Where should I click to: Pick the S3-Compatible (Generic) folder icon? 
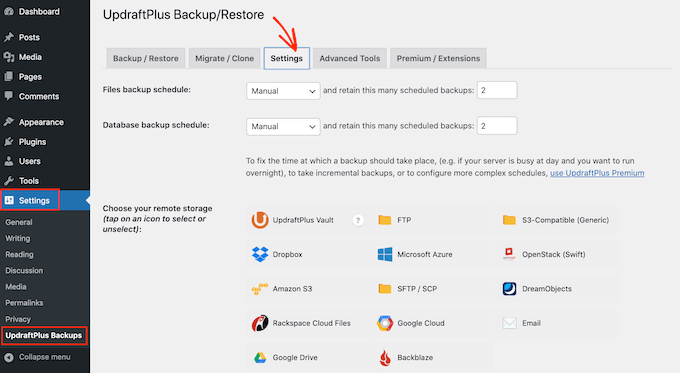(x=509, y=220)
